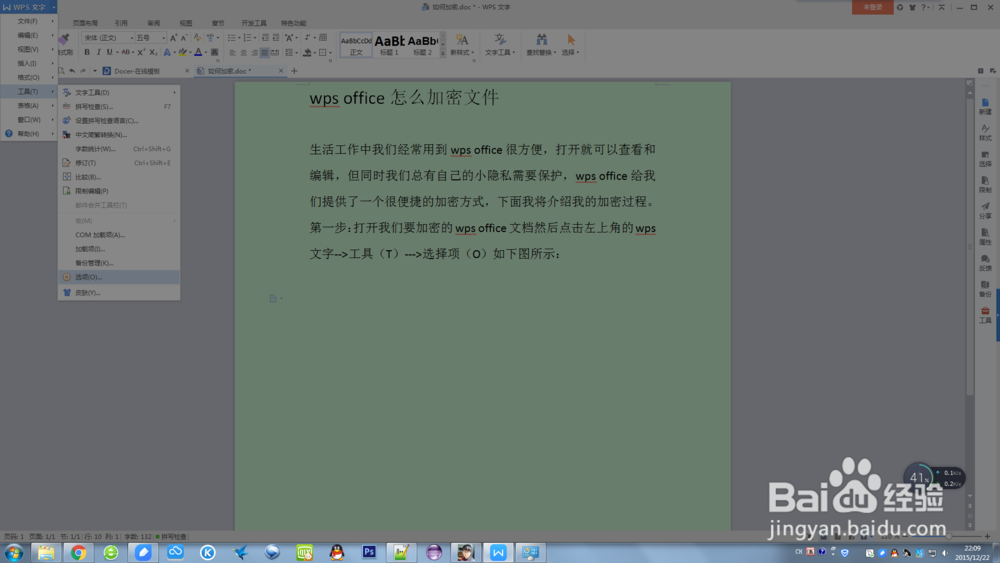Viewport: 1000px width, 563px height.
Task: Click 皮肤(Y)... skin entry
Action: (119, 293)
